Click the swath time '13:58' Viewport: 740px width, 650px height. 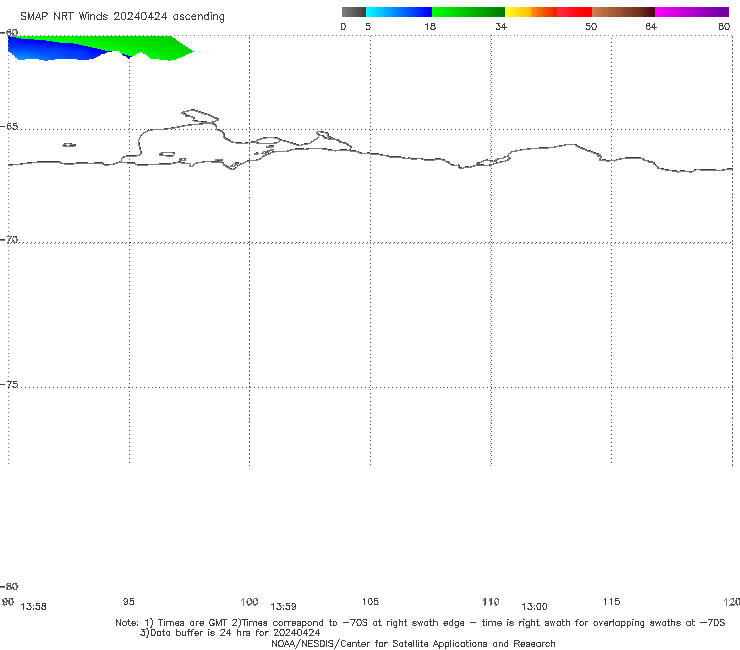tap(34, 607)
